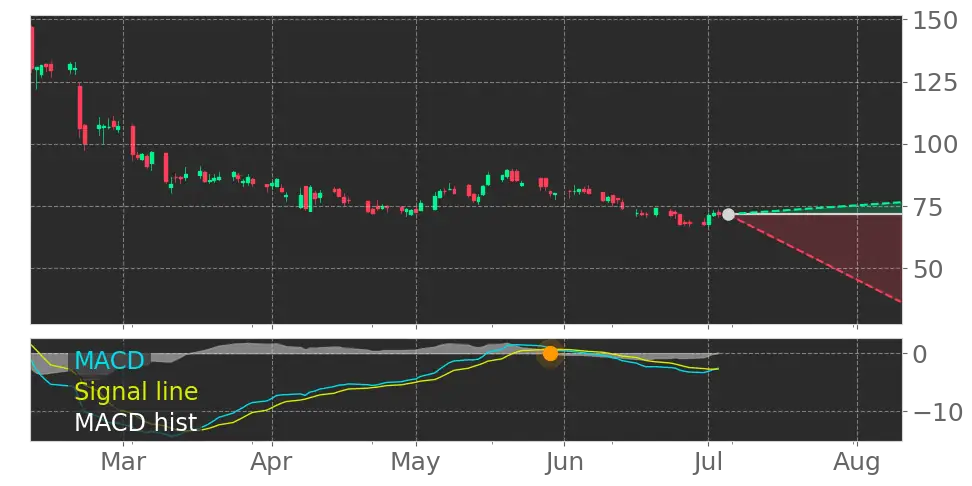Click the orange MACD crossover marker
972x486 pixels.
pyautogui.click(x=550, y=354)
